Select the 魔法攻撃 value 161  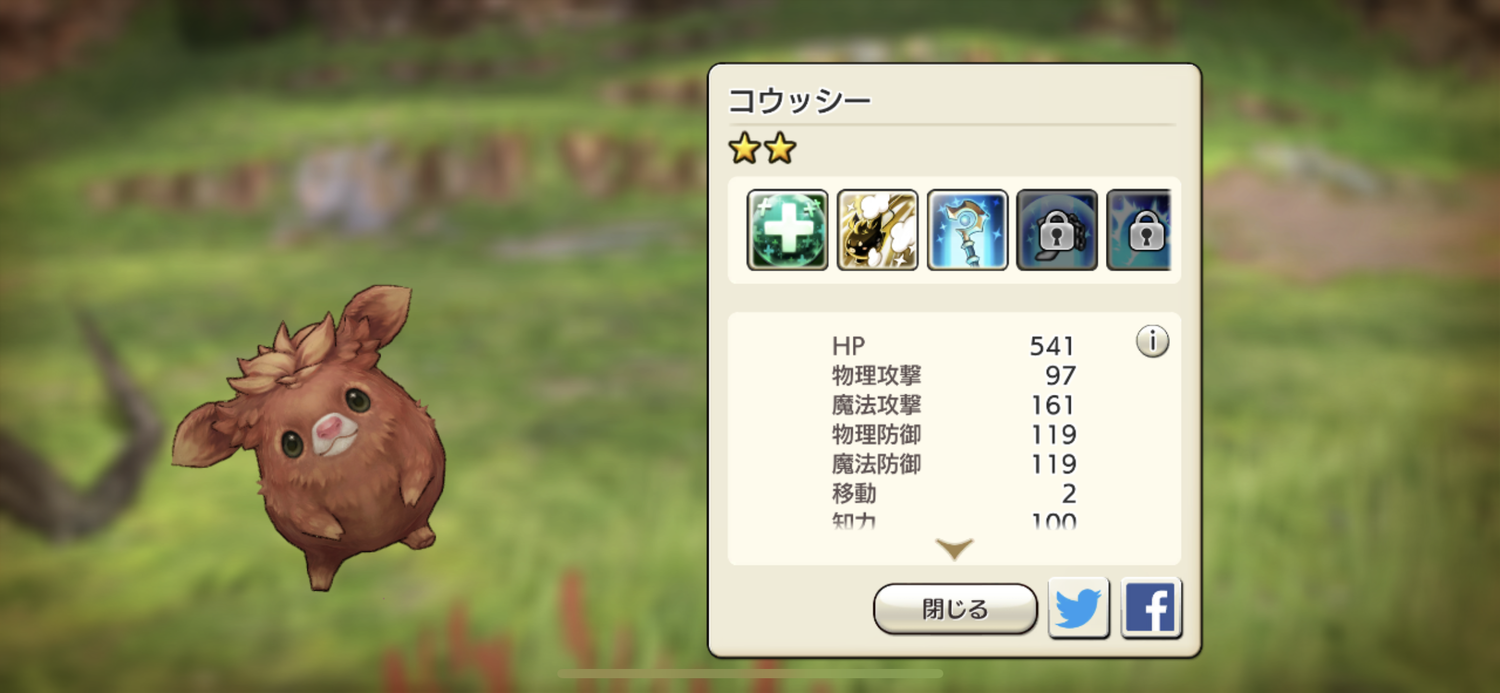coord(1053,405)
